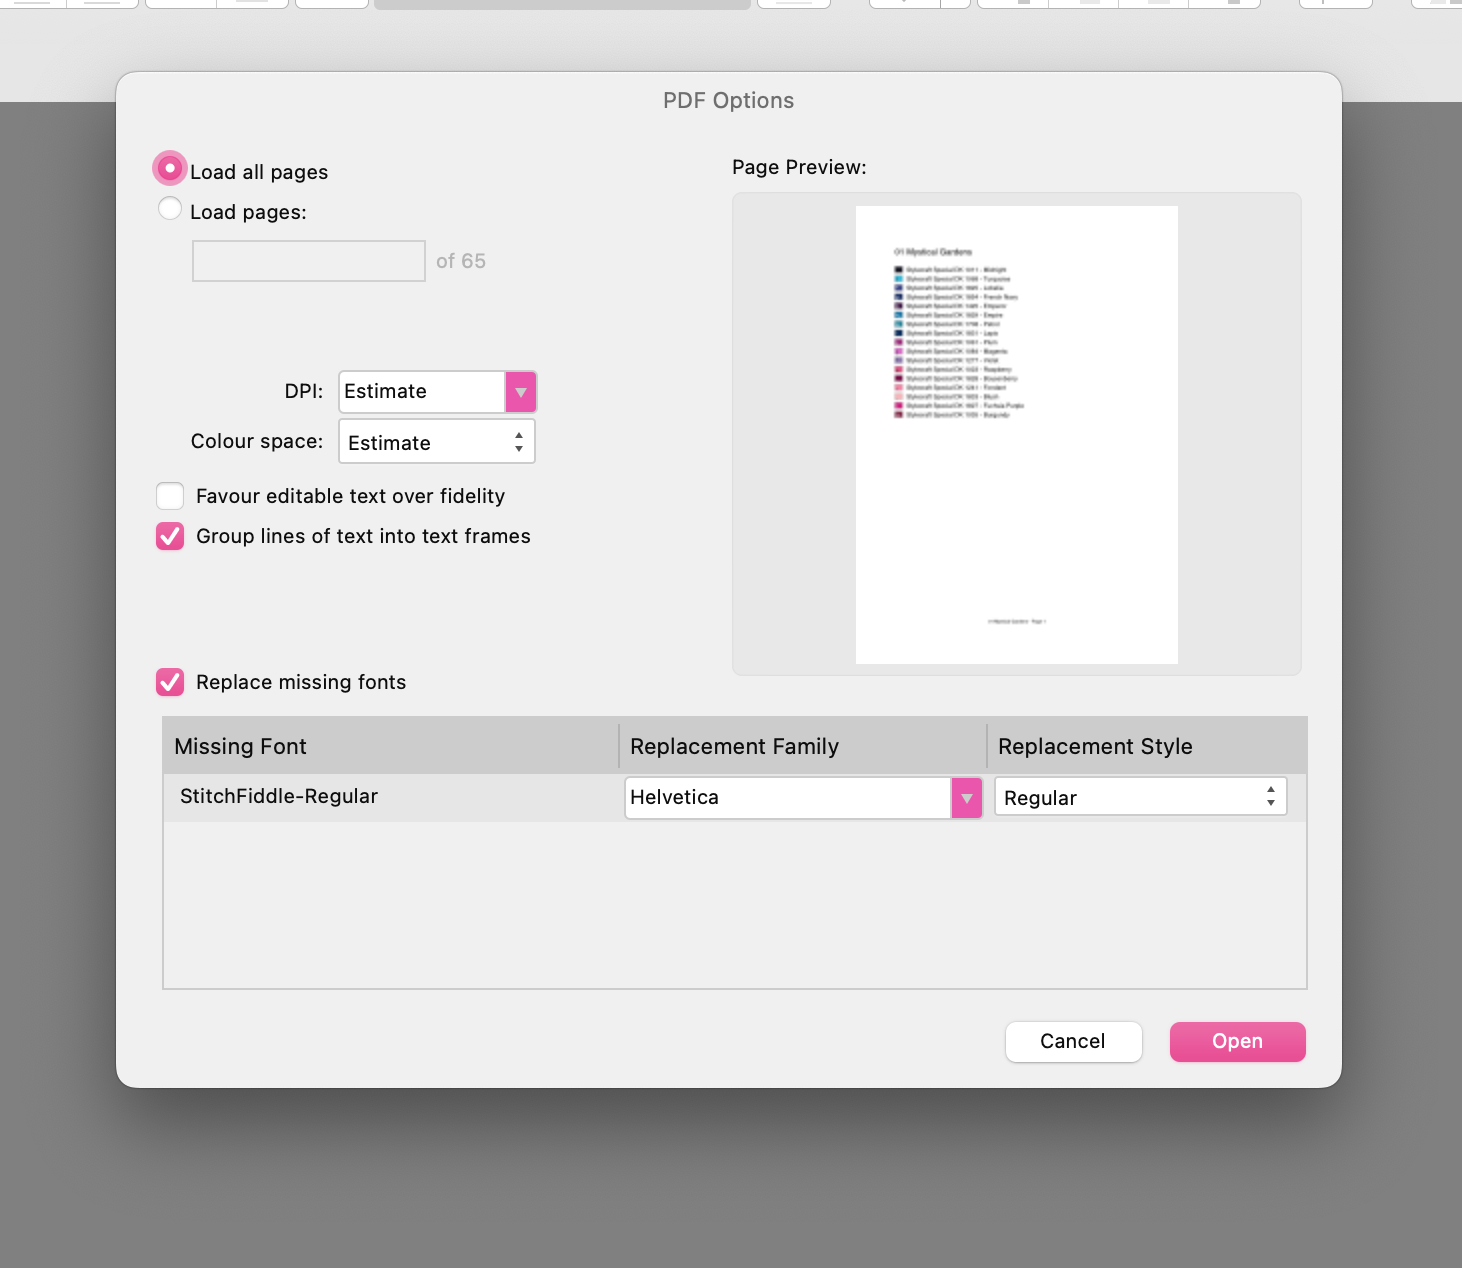The width and height of the screenshot is (1462, 1268).
Task: Click the DPI Estimate combo field
Action: [422, 392]
